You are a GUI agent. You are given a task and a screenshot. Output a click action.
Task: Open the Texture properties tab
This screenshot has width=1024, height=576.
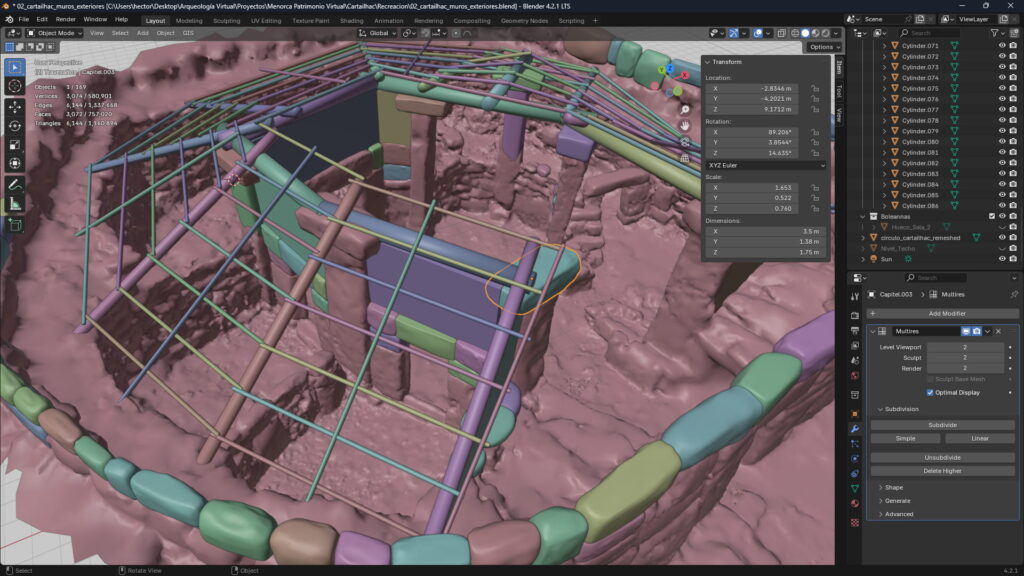coord(855,522)
